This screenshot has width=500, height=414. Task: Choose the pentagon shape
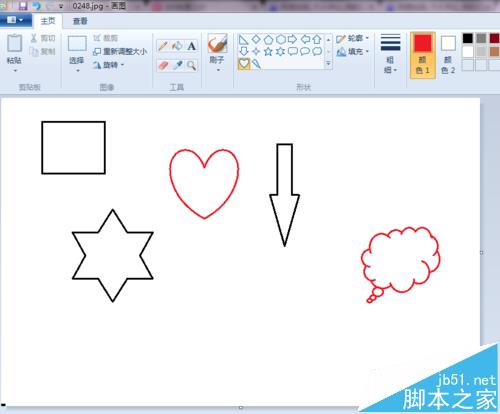tap(268, 39)
